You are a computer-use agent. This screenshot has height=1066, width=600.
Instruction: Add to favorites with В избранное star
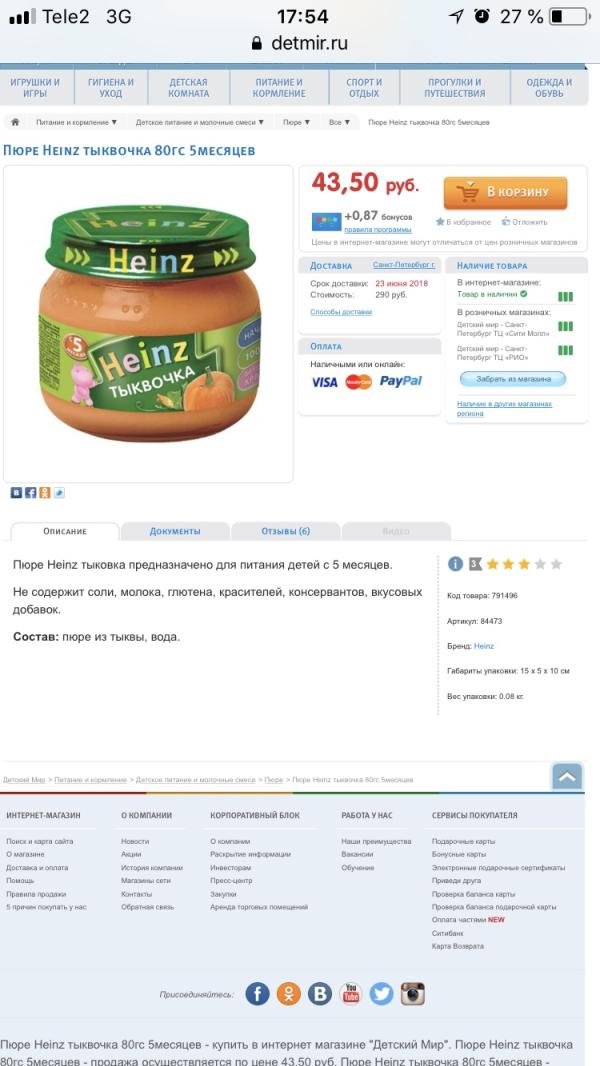click(x=463, y=222)
